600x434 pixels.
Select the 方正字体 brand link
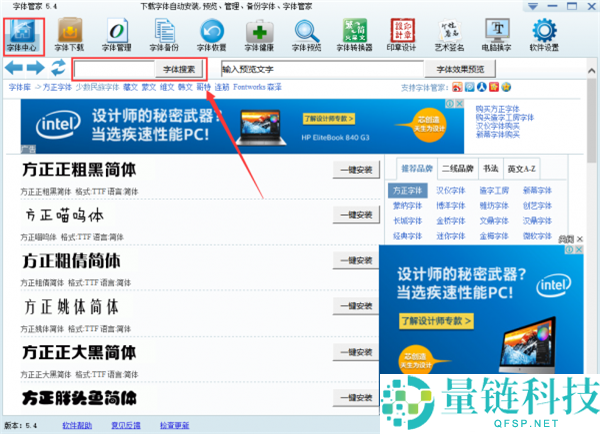coord(407,190)
